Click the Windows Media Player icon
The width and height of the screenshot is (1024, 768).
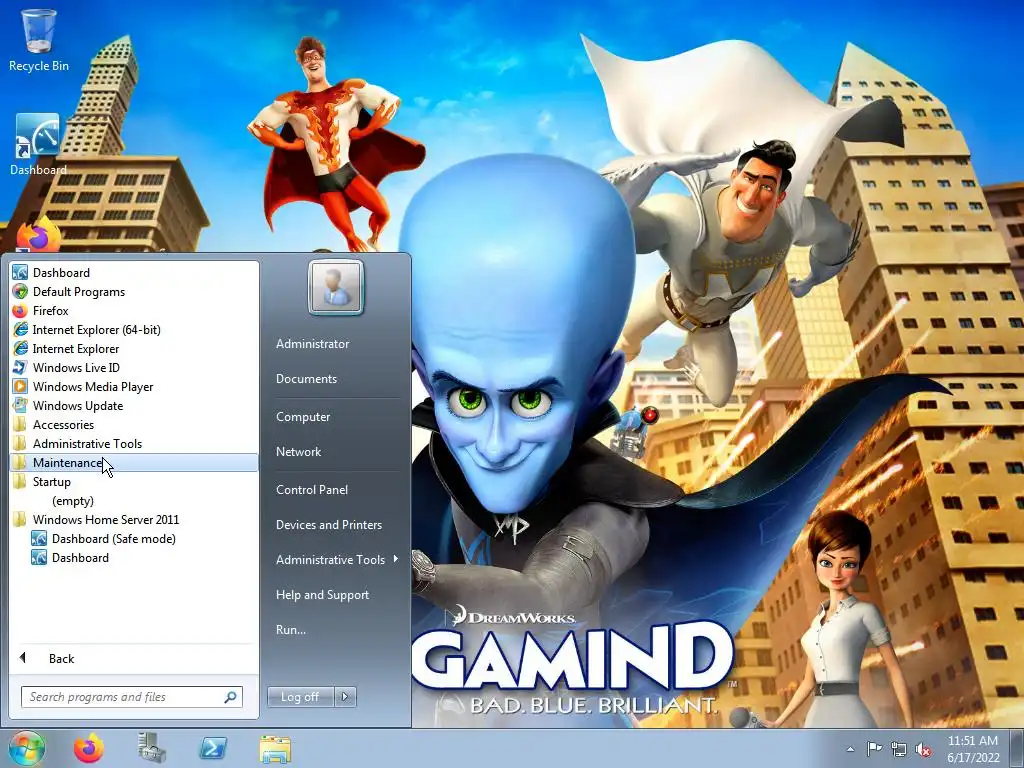click(20, 386)
